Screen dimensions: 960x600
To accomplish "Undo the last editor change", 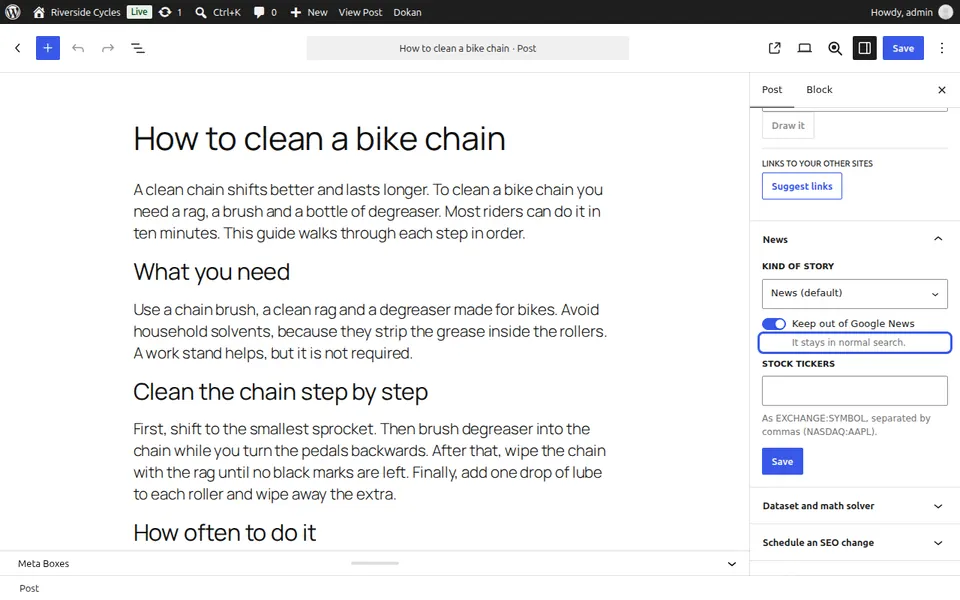I will pyautogui.click(x=78, y=48).
